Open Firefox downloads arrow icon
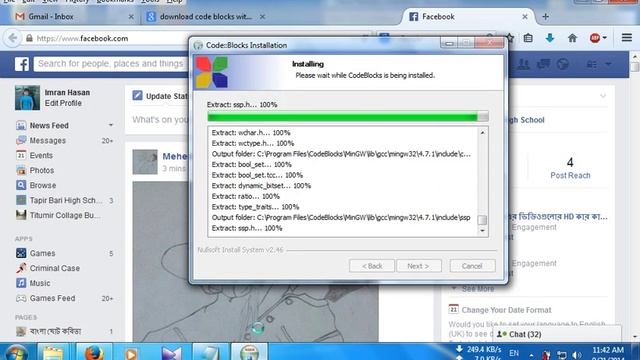Image resolution: width=640 pixels, height=360 pixels. tap(550, 38)
